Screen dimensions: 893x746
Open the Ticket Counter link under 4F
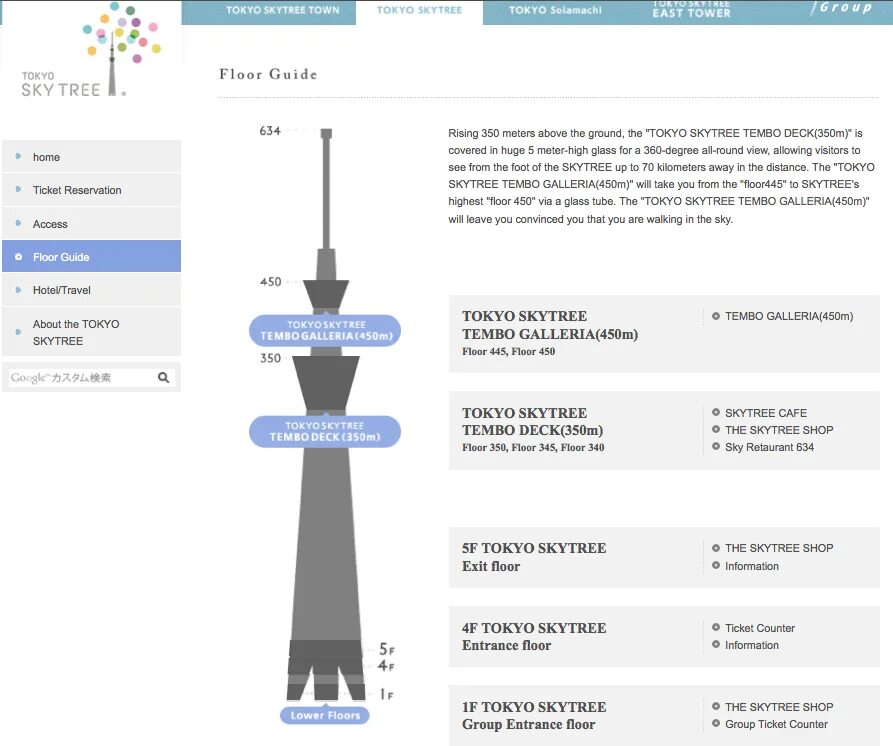[759, 628]
